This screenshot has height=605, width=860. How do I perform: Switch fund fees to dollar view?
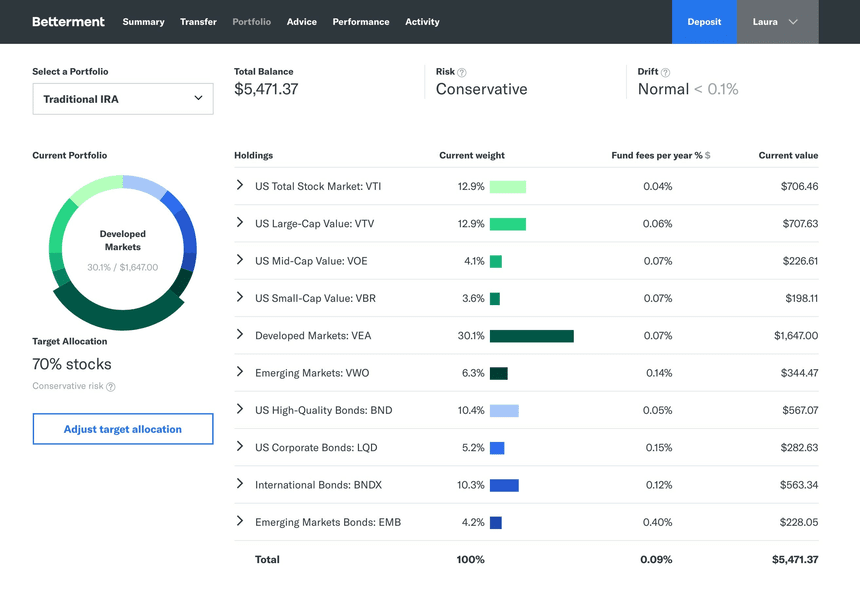coord(708,155)
